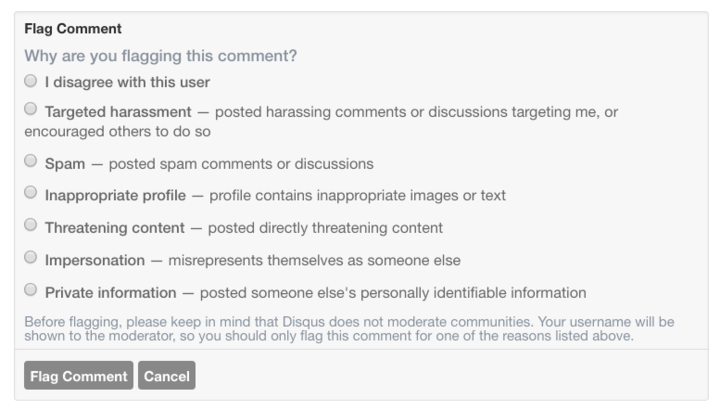Choose the Targeted harassment radio option

tap(31, 109)
